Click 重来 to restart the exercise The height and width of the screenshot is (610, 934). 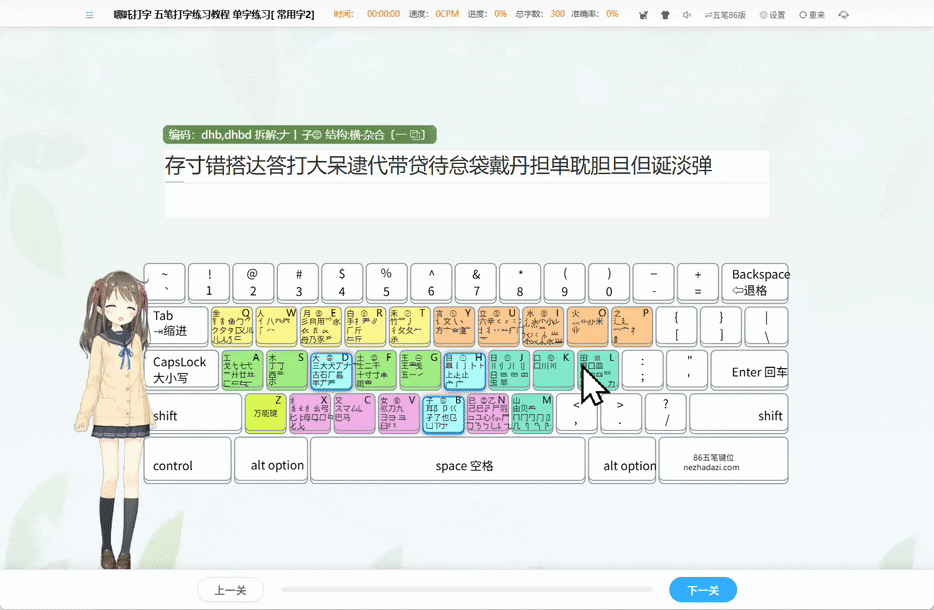point(811,15)
